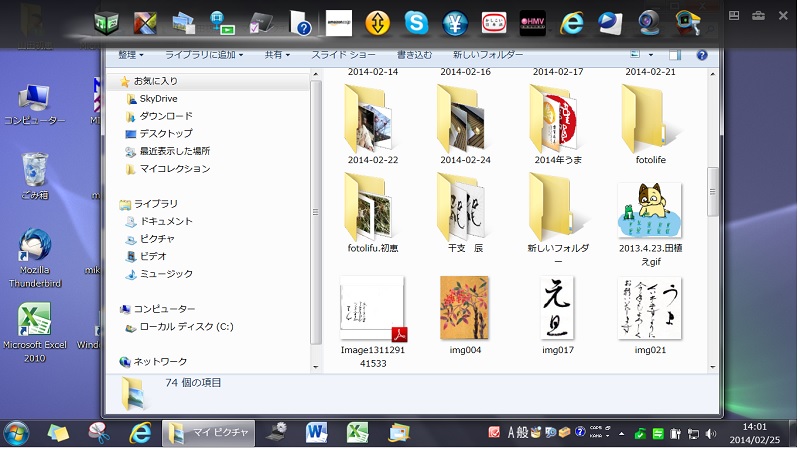Select お気に入り in navigation pane
This screenshot has height=449, width=800.
point(156,81)
